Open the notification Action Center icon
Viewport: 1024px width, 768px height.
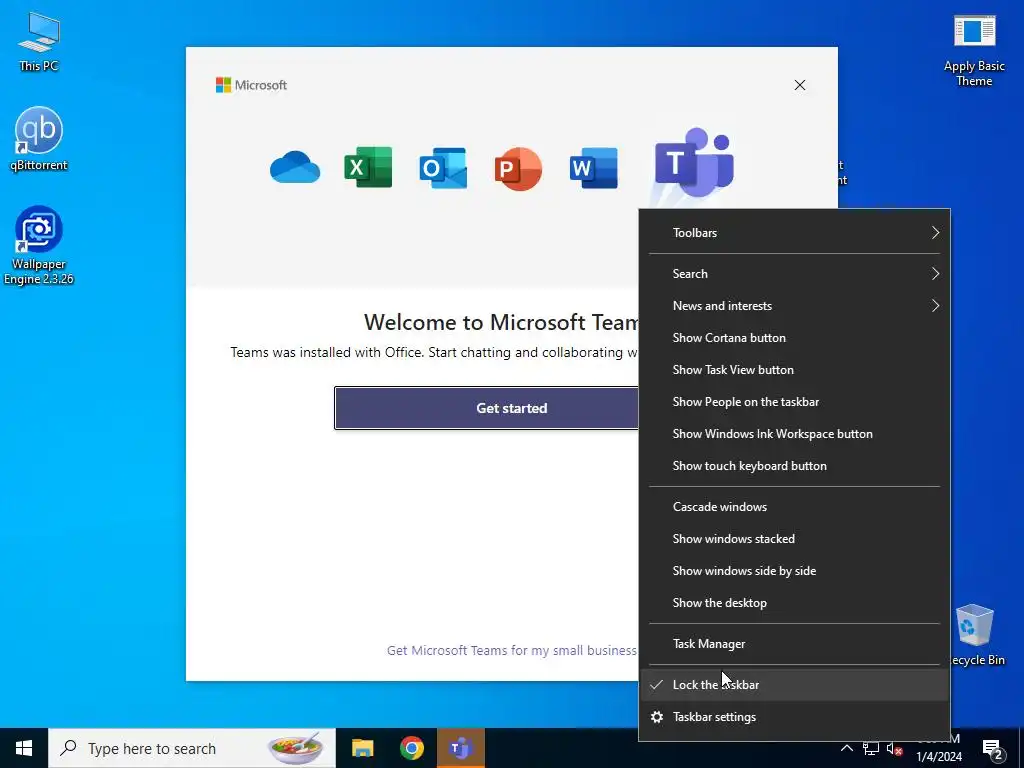click(x=993, y=749)
